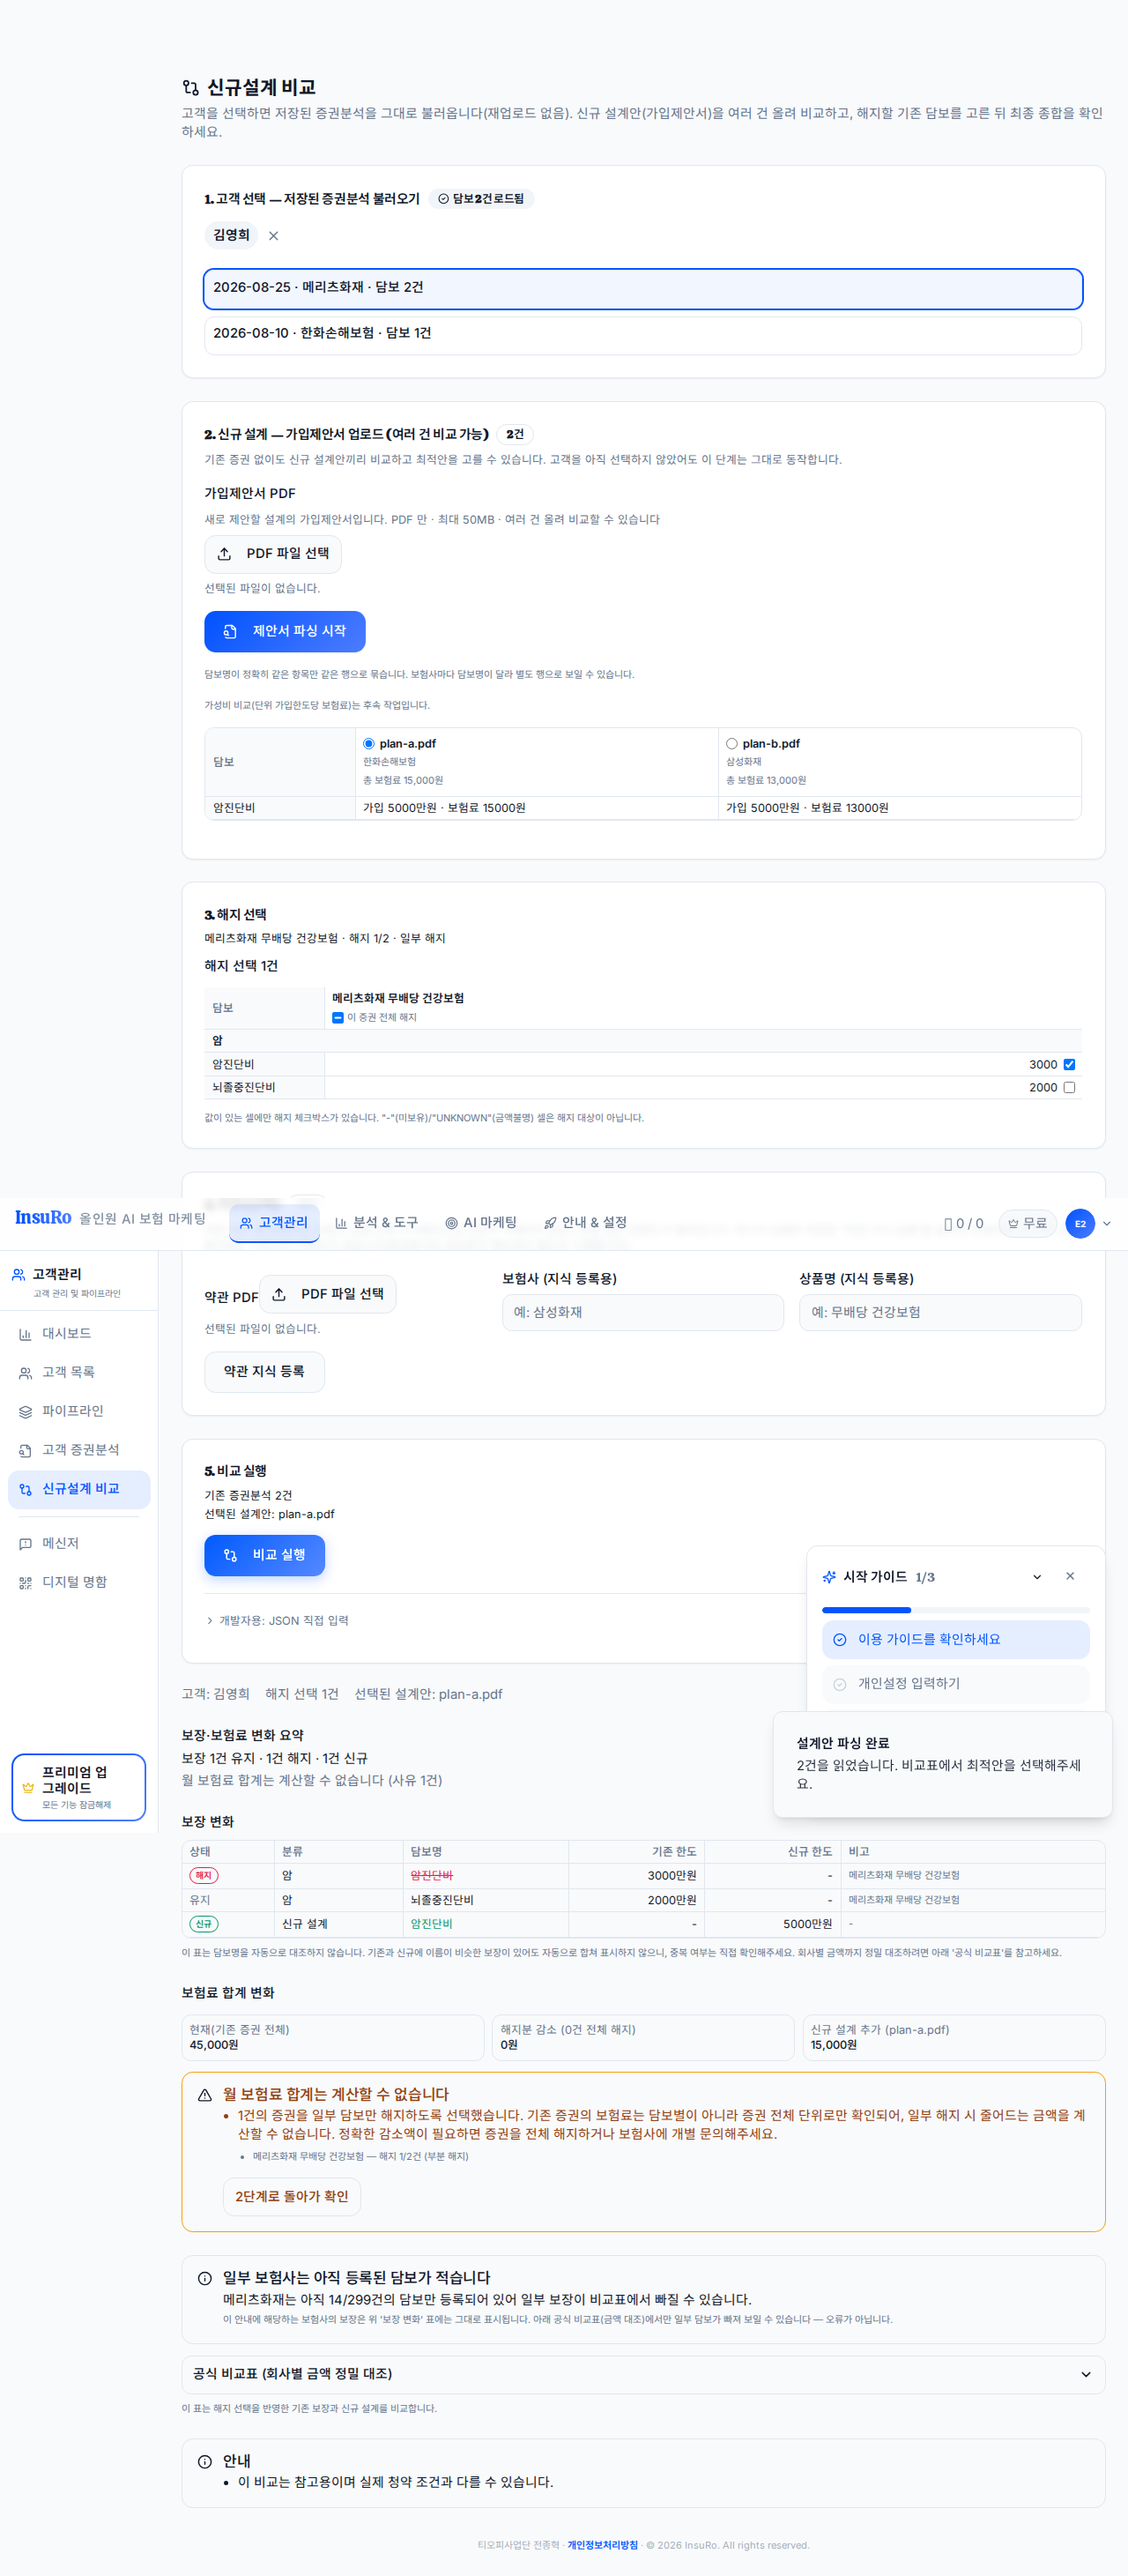Click the 김영희 customer chip
The height and width of the screenshot is (2576, 1128).
point(231,236)
